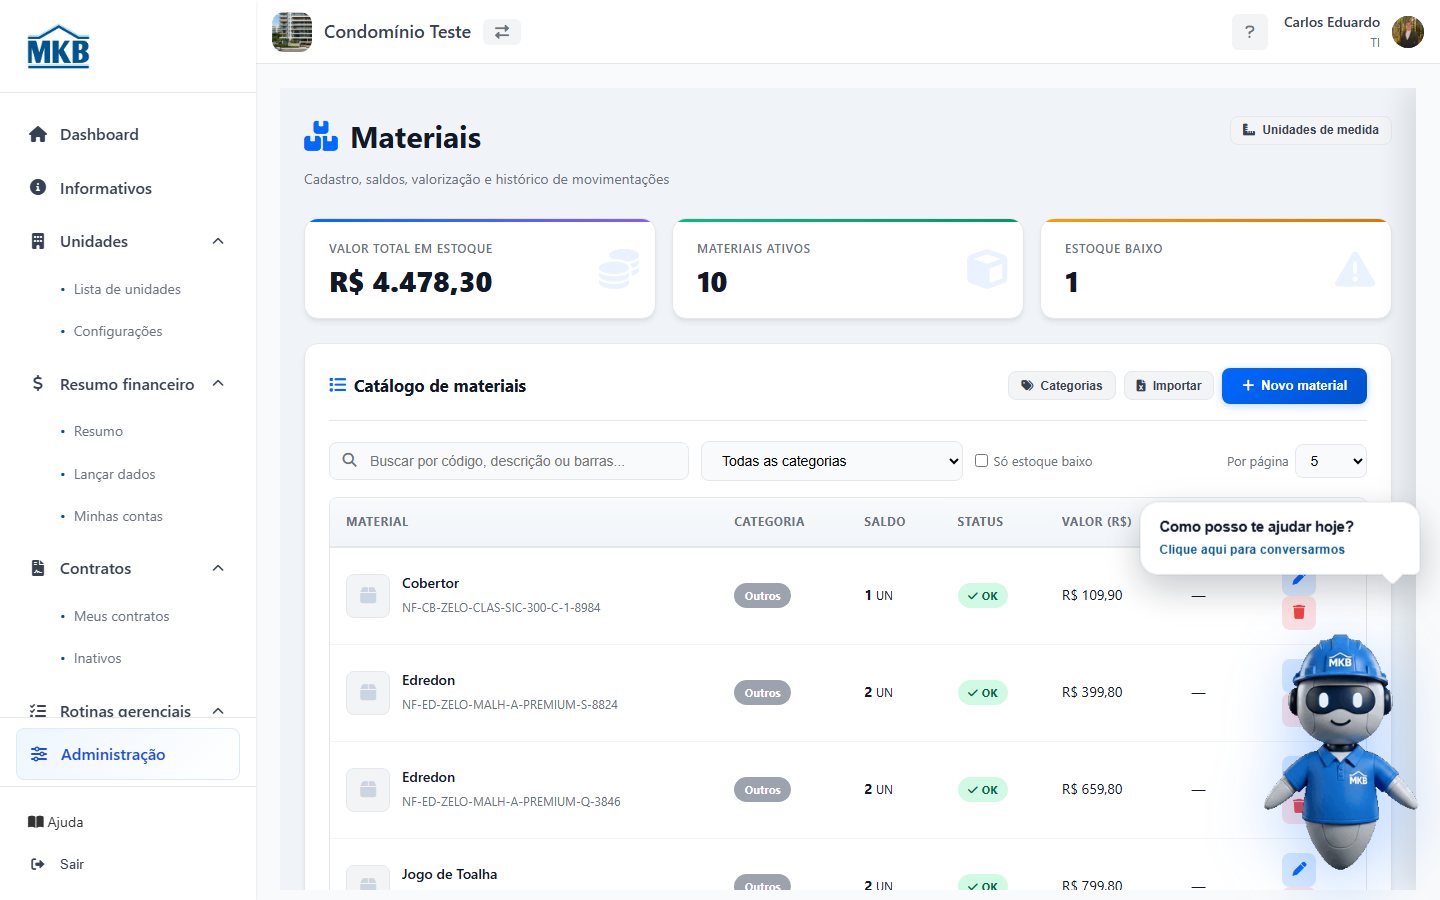The width and height of the screenshot is (1440, 900).
Task: Click the Estoque baixo summary card
Action: 1216,269
